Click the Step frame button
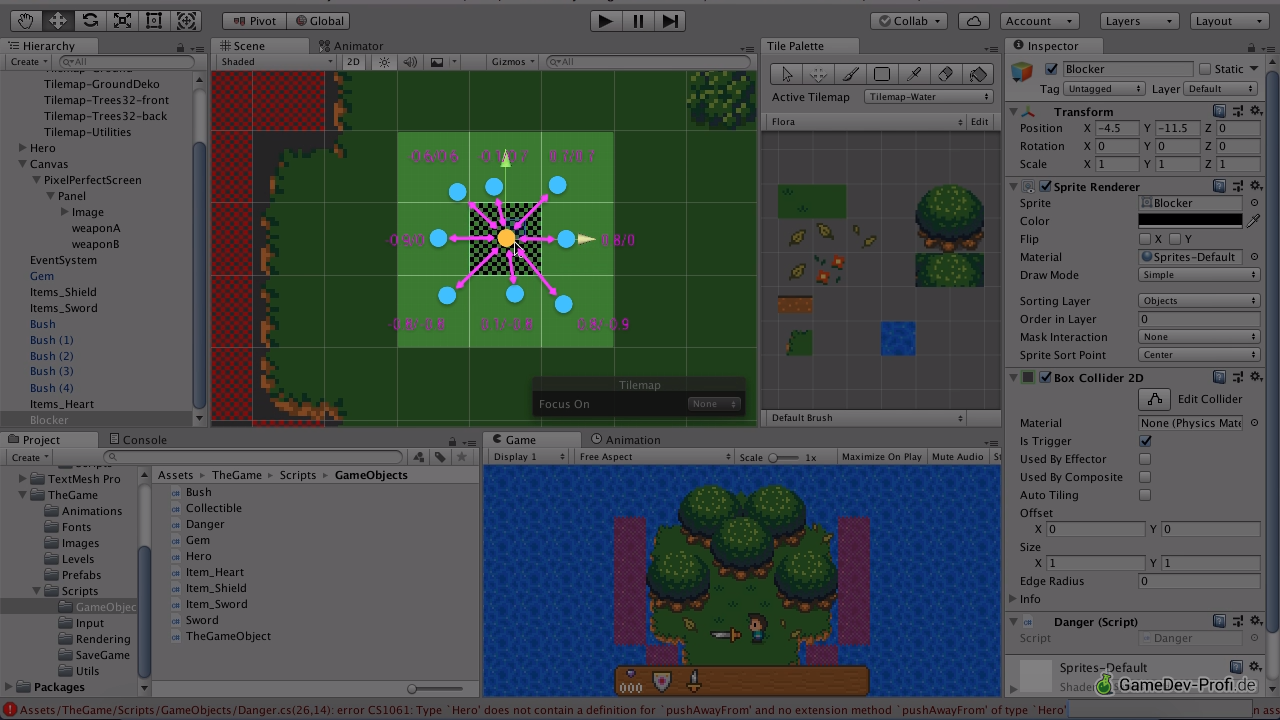1280x720 pixels. point(670,20)
